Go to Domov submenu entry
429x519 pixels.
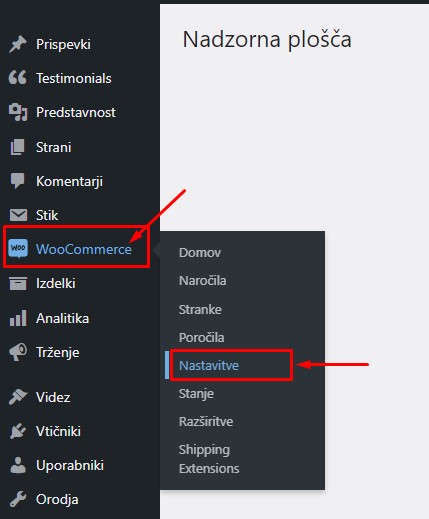(x=200, y=253)
